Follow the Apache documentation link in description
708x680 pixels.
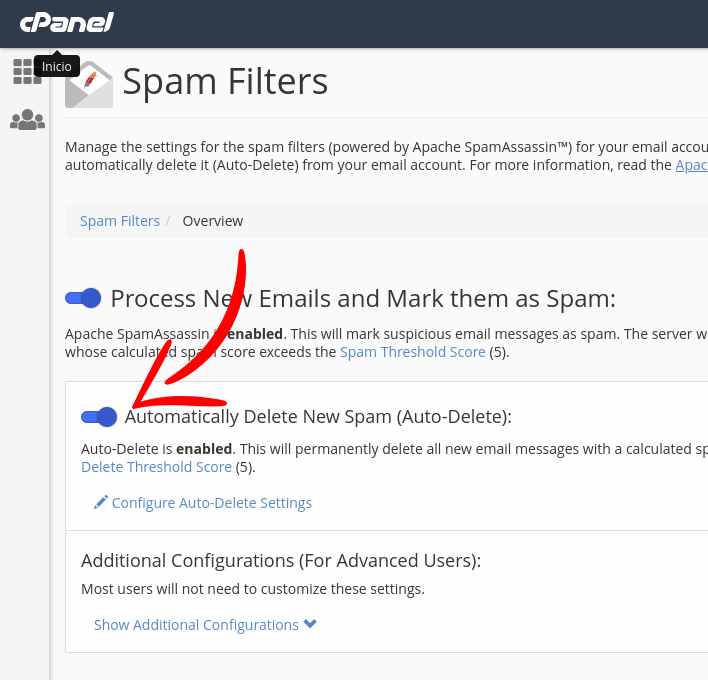pyautogui.click(x=691, y=165)
